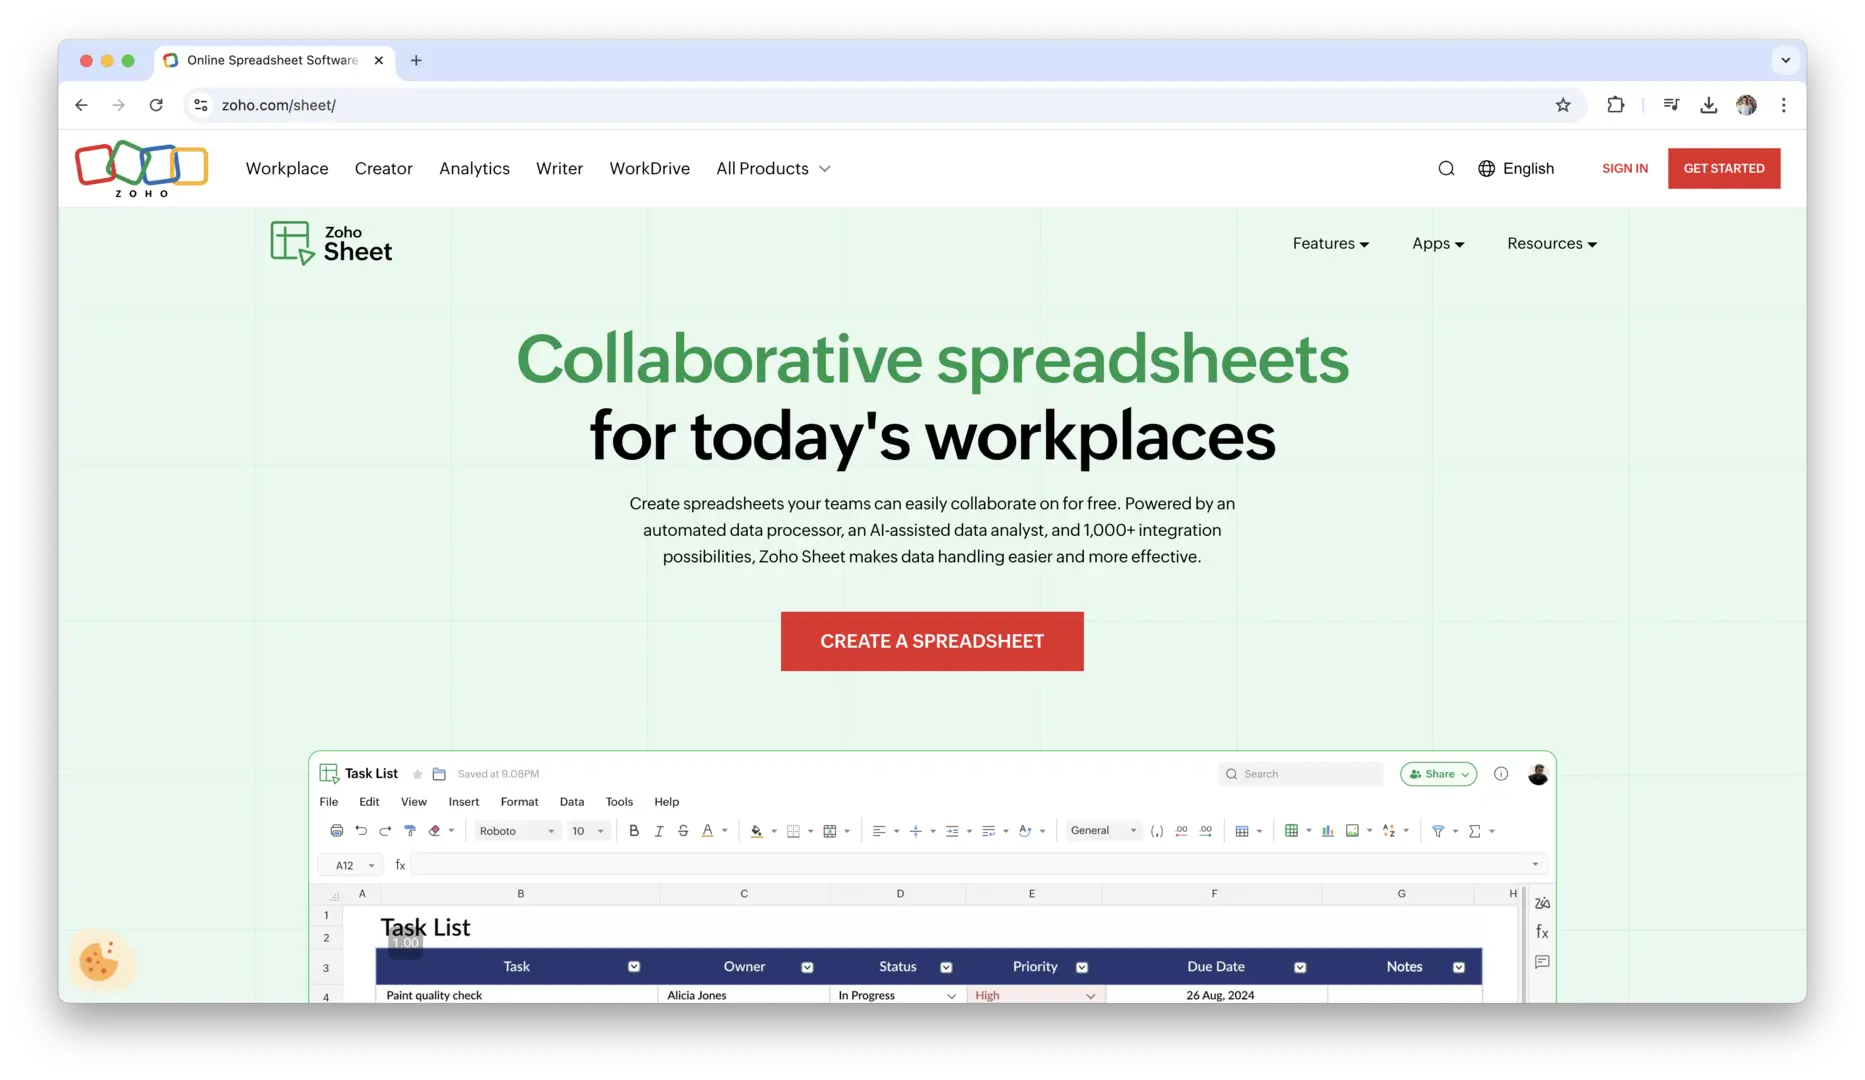
Task: Expand the Apps dropdown
Action: pos(1438,244)
